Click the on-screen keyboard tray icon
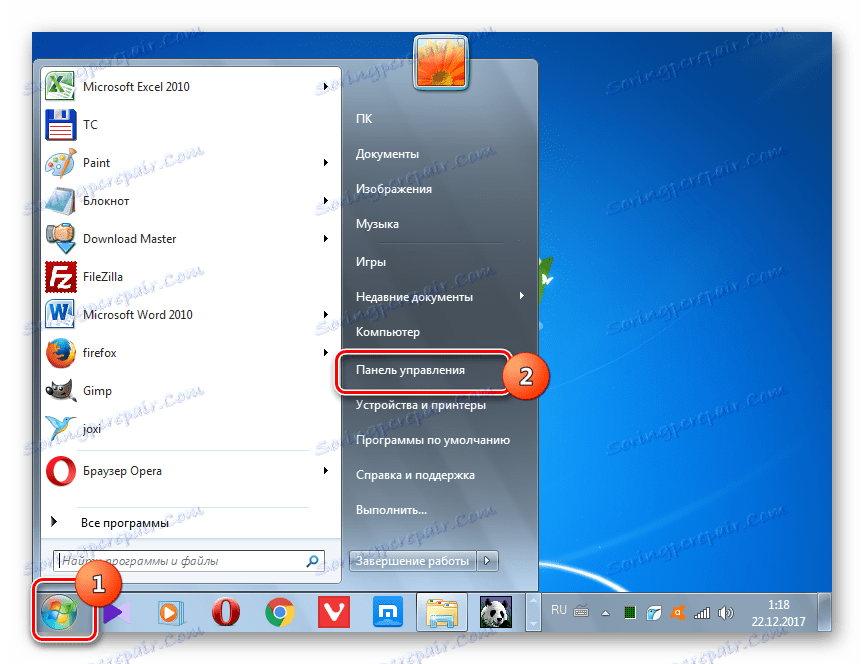 [581, 611]
